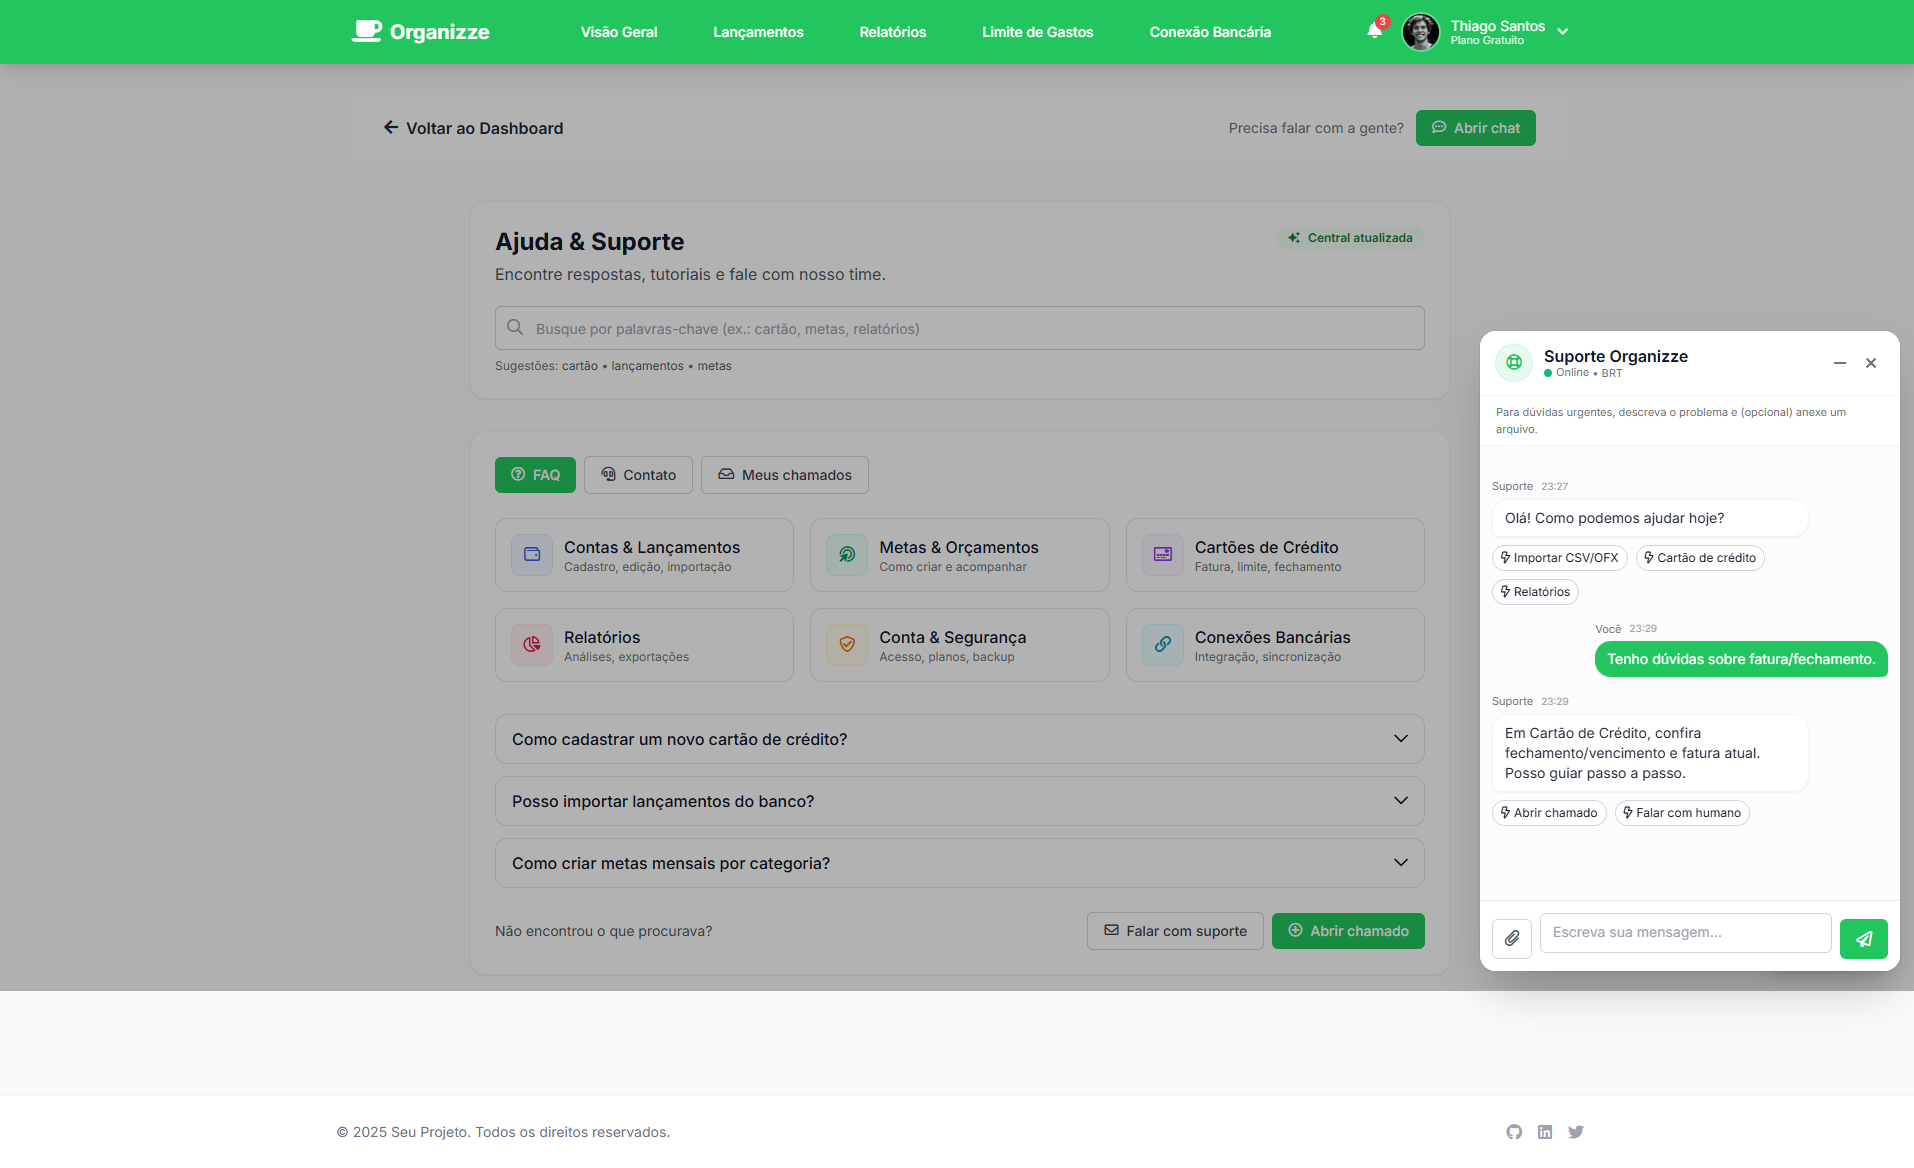Open Conexões Bancárias category card
The height and width of the screenshot is (1168, 1914).
tap(1275, 645)
